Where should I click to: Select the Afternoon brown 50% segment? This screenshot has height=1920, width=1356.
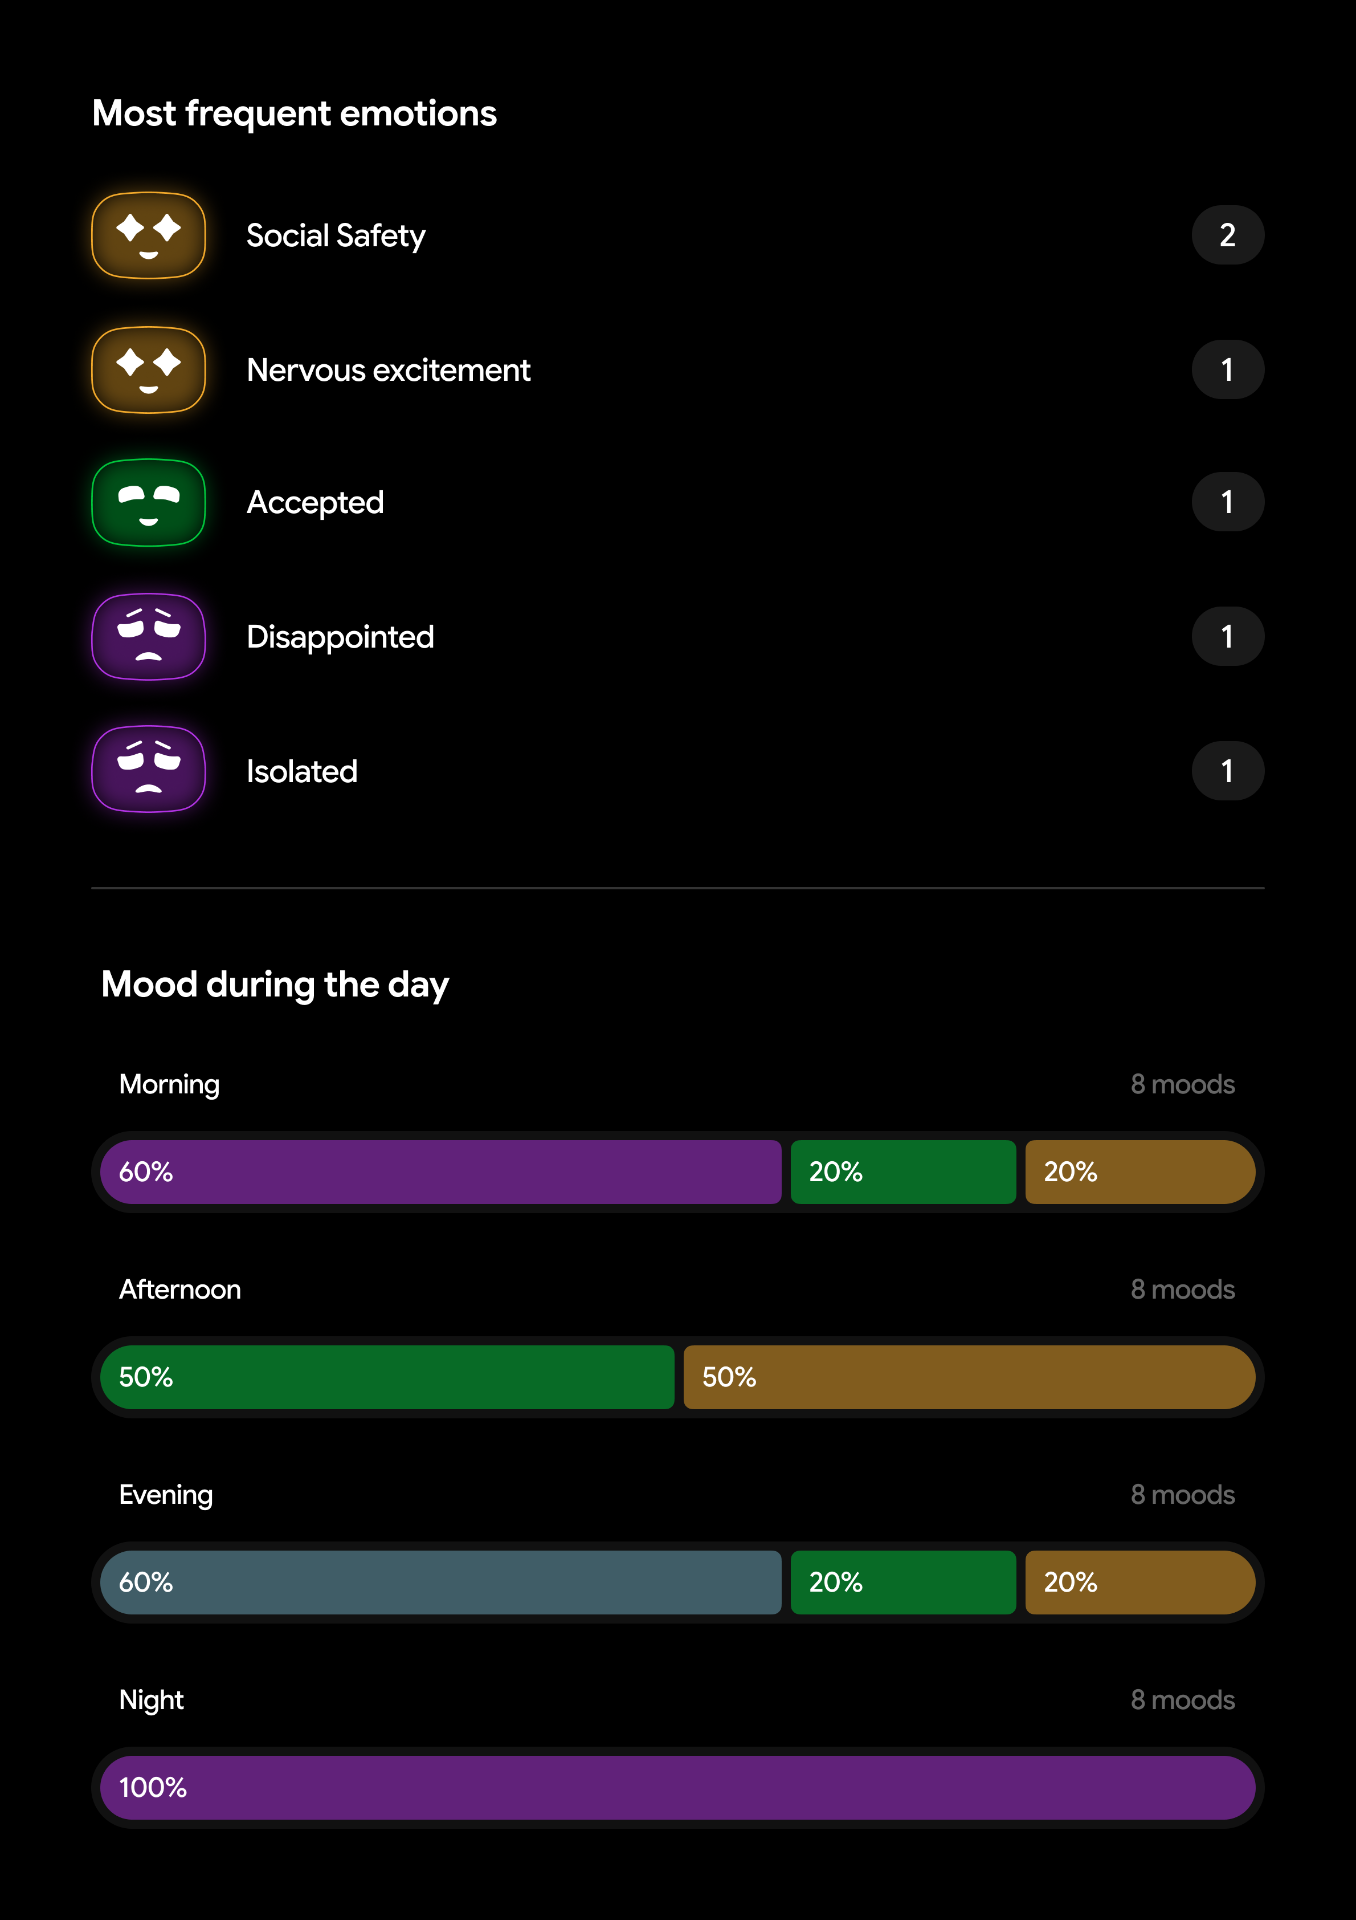pyautogui.click(x=968, y=1377)
